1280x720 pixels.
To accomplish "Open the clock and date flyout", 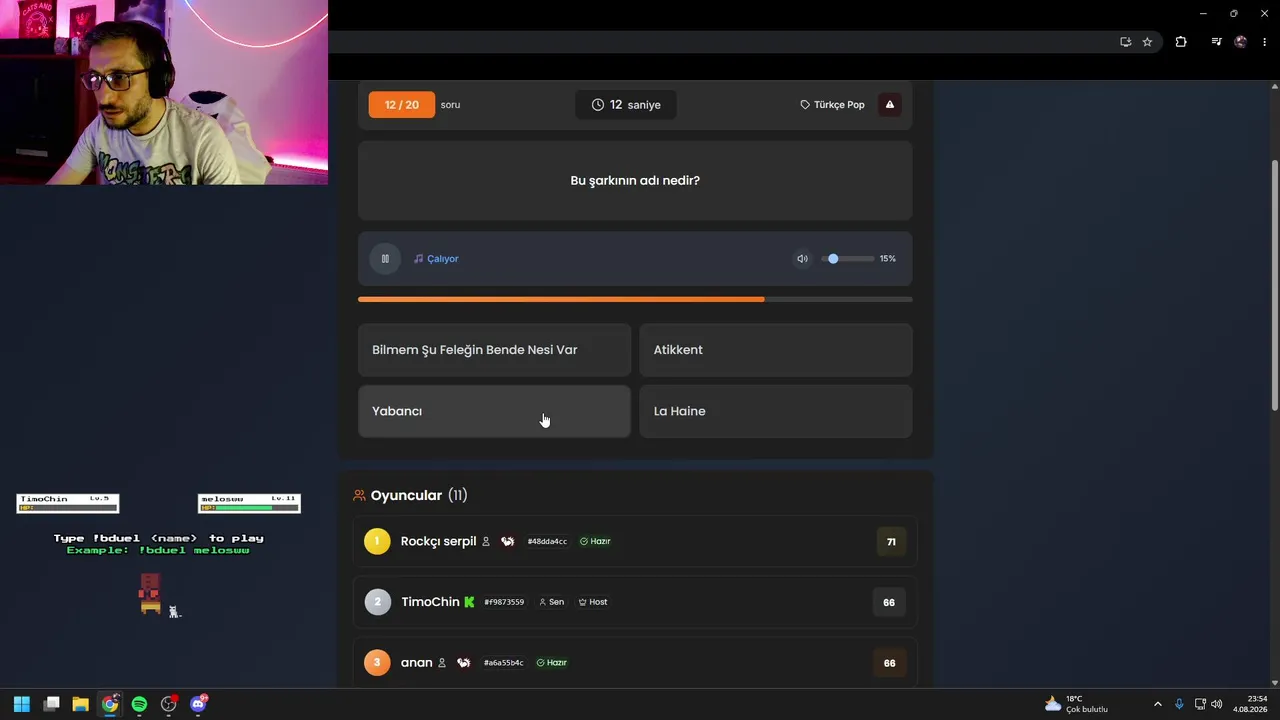I will [1250, 704].
